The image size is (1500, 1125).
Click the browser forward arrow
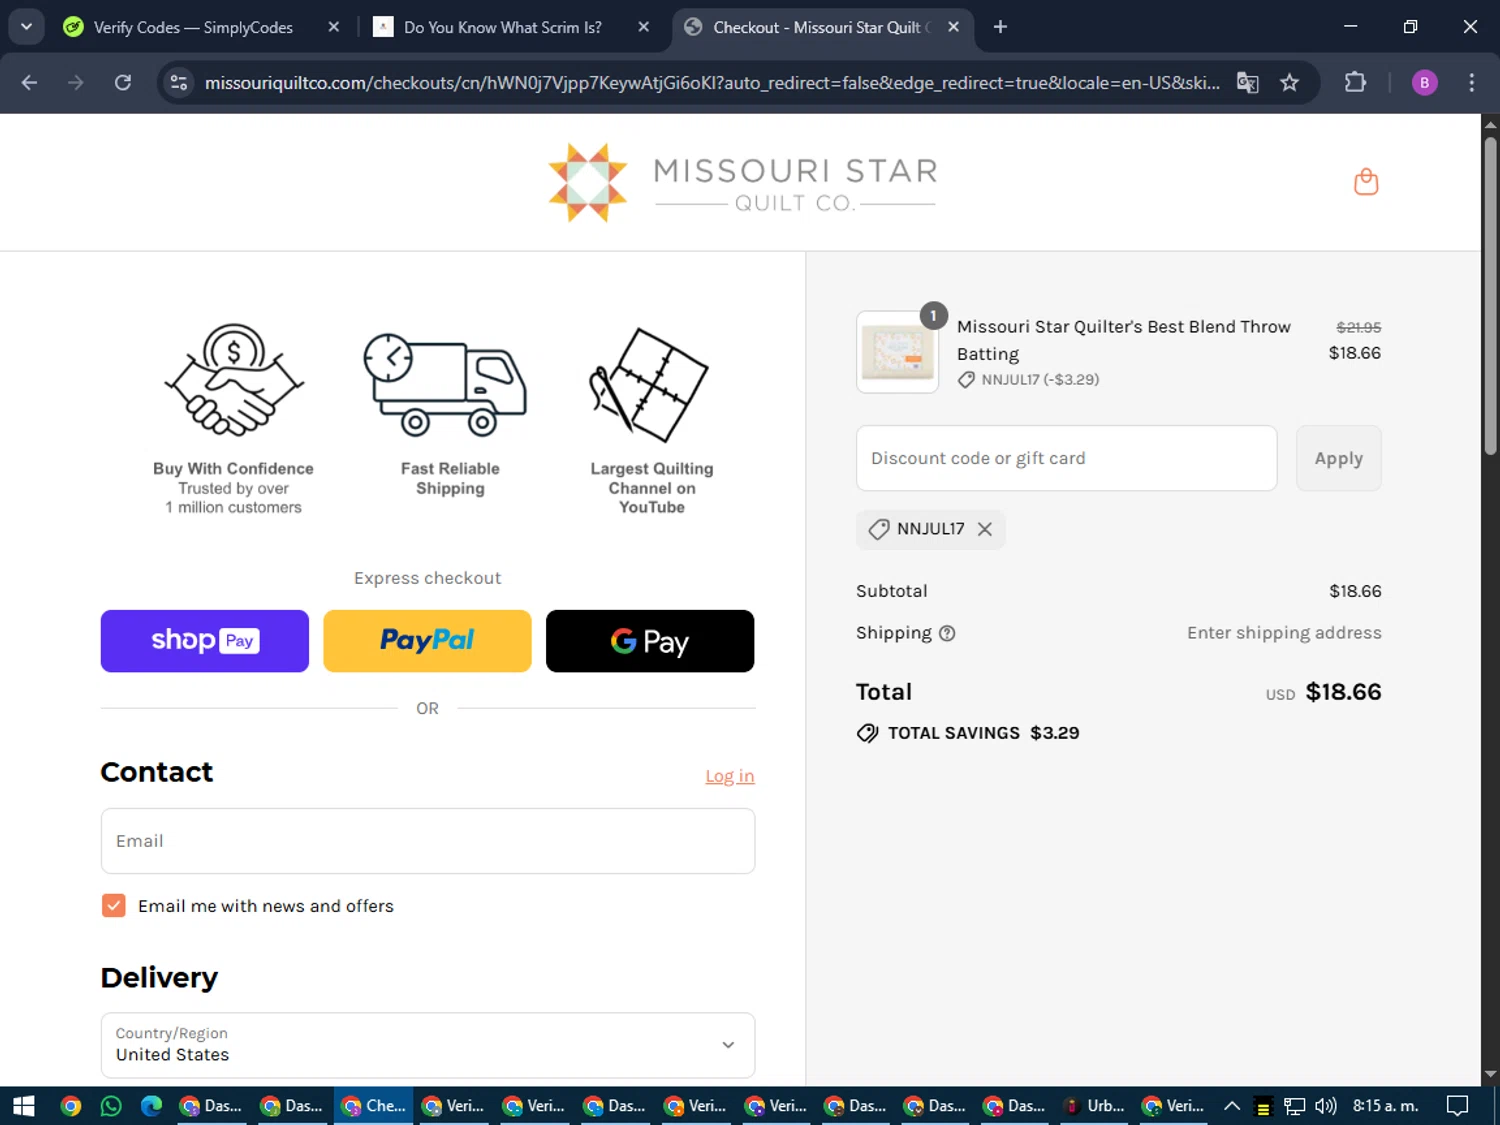click(x=76, y=83)
